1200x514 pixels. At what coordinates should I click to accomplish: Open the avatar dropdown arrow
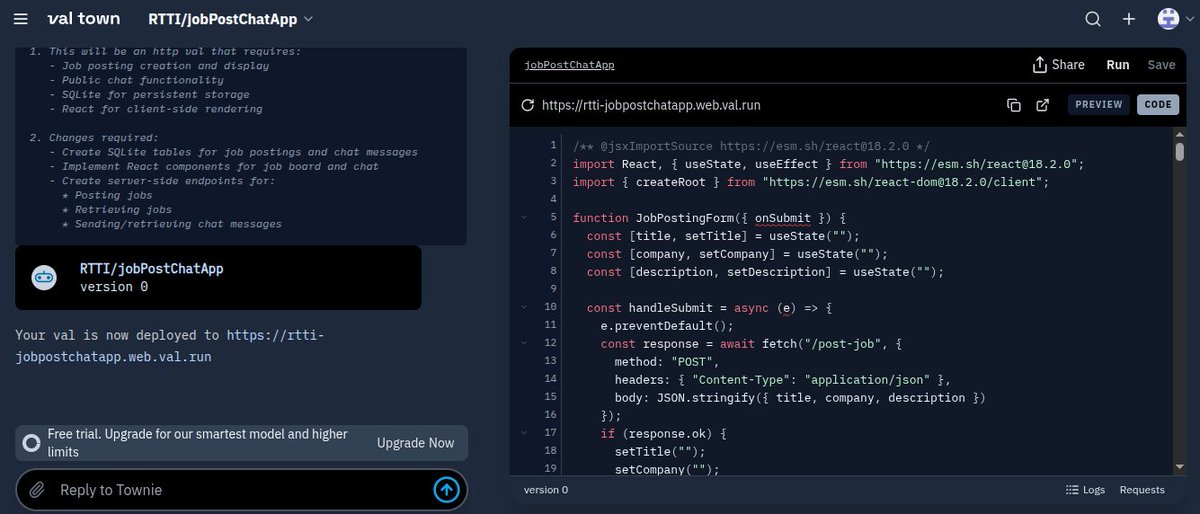pos(1188,19)
